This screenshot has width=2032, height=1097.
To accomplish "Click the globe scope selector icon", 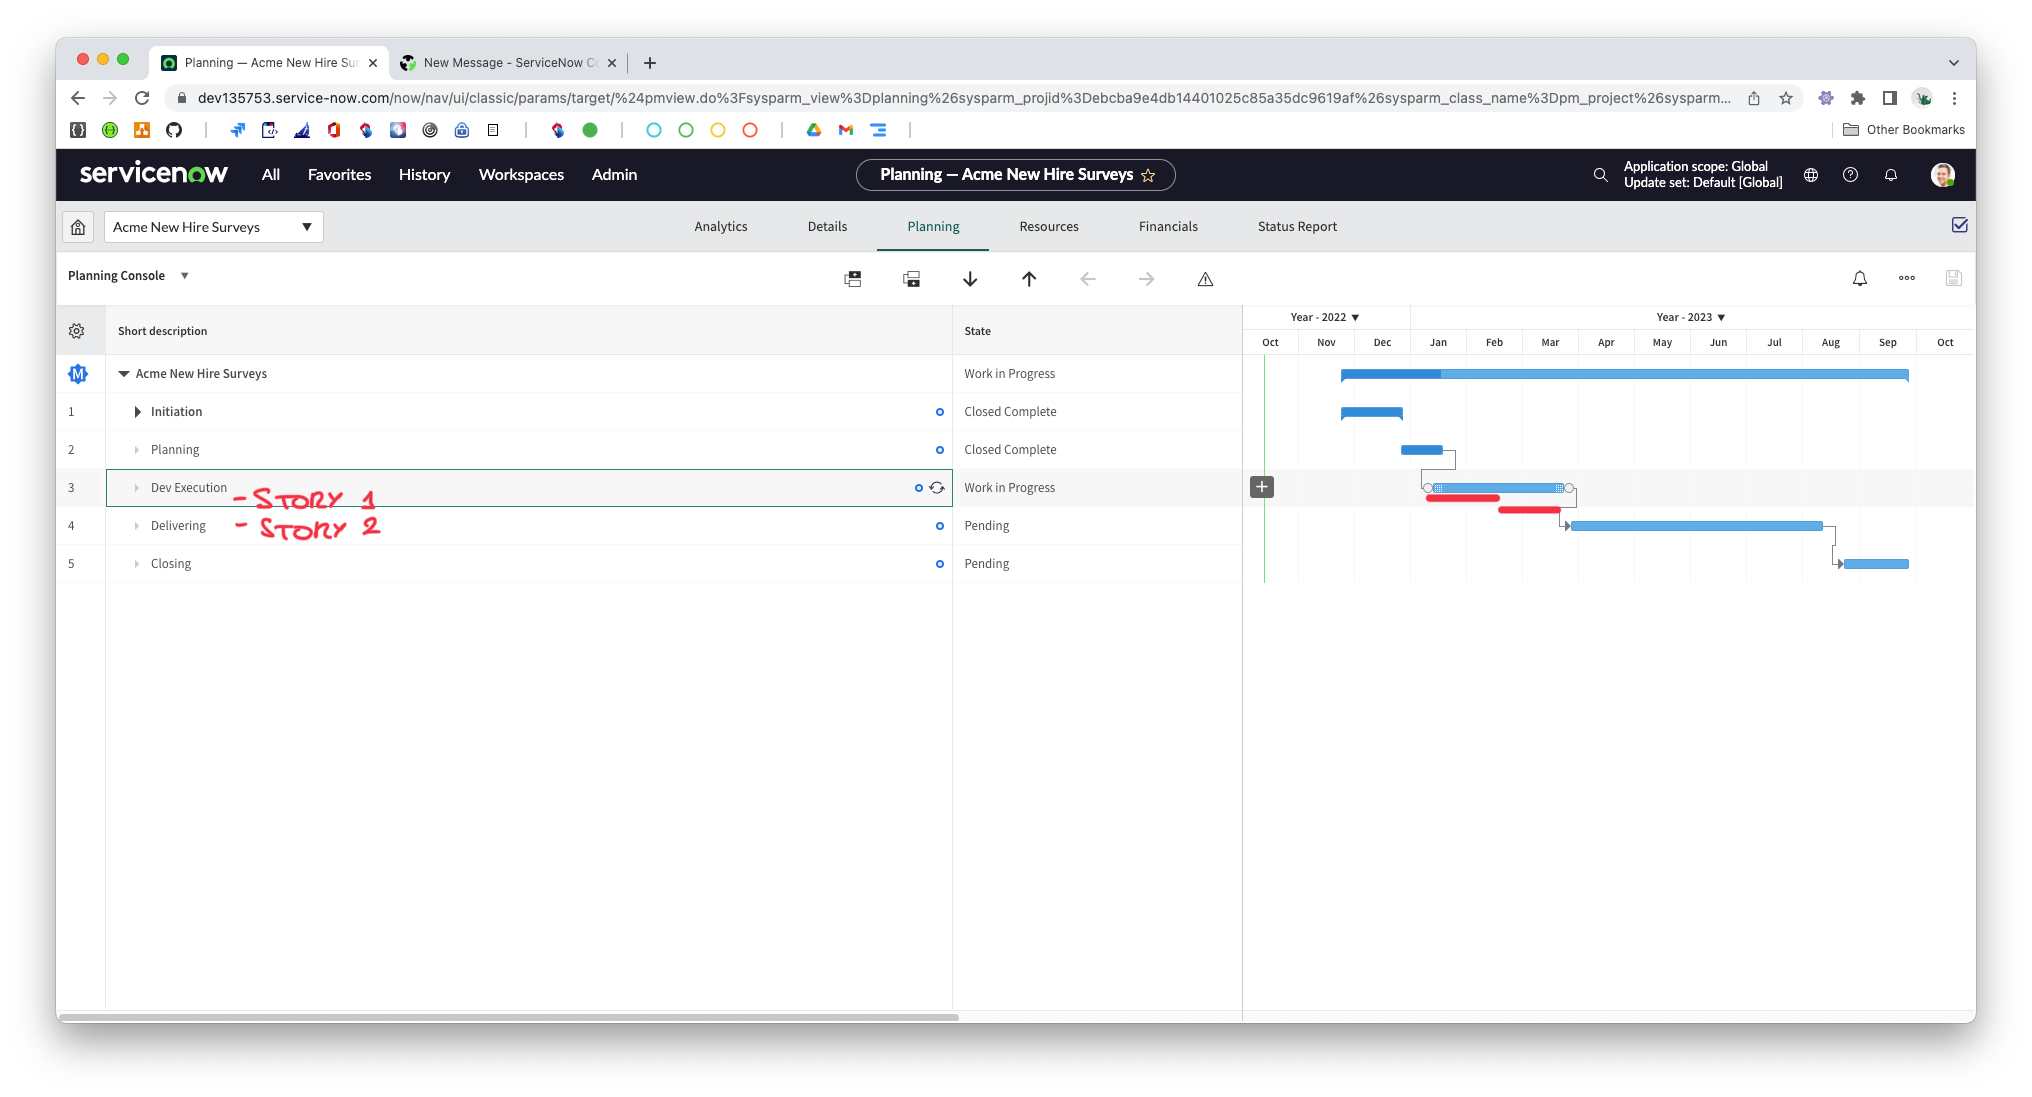I will tap(1811, 175).
